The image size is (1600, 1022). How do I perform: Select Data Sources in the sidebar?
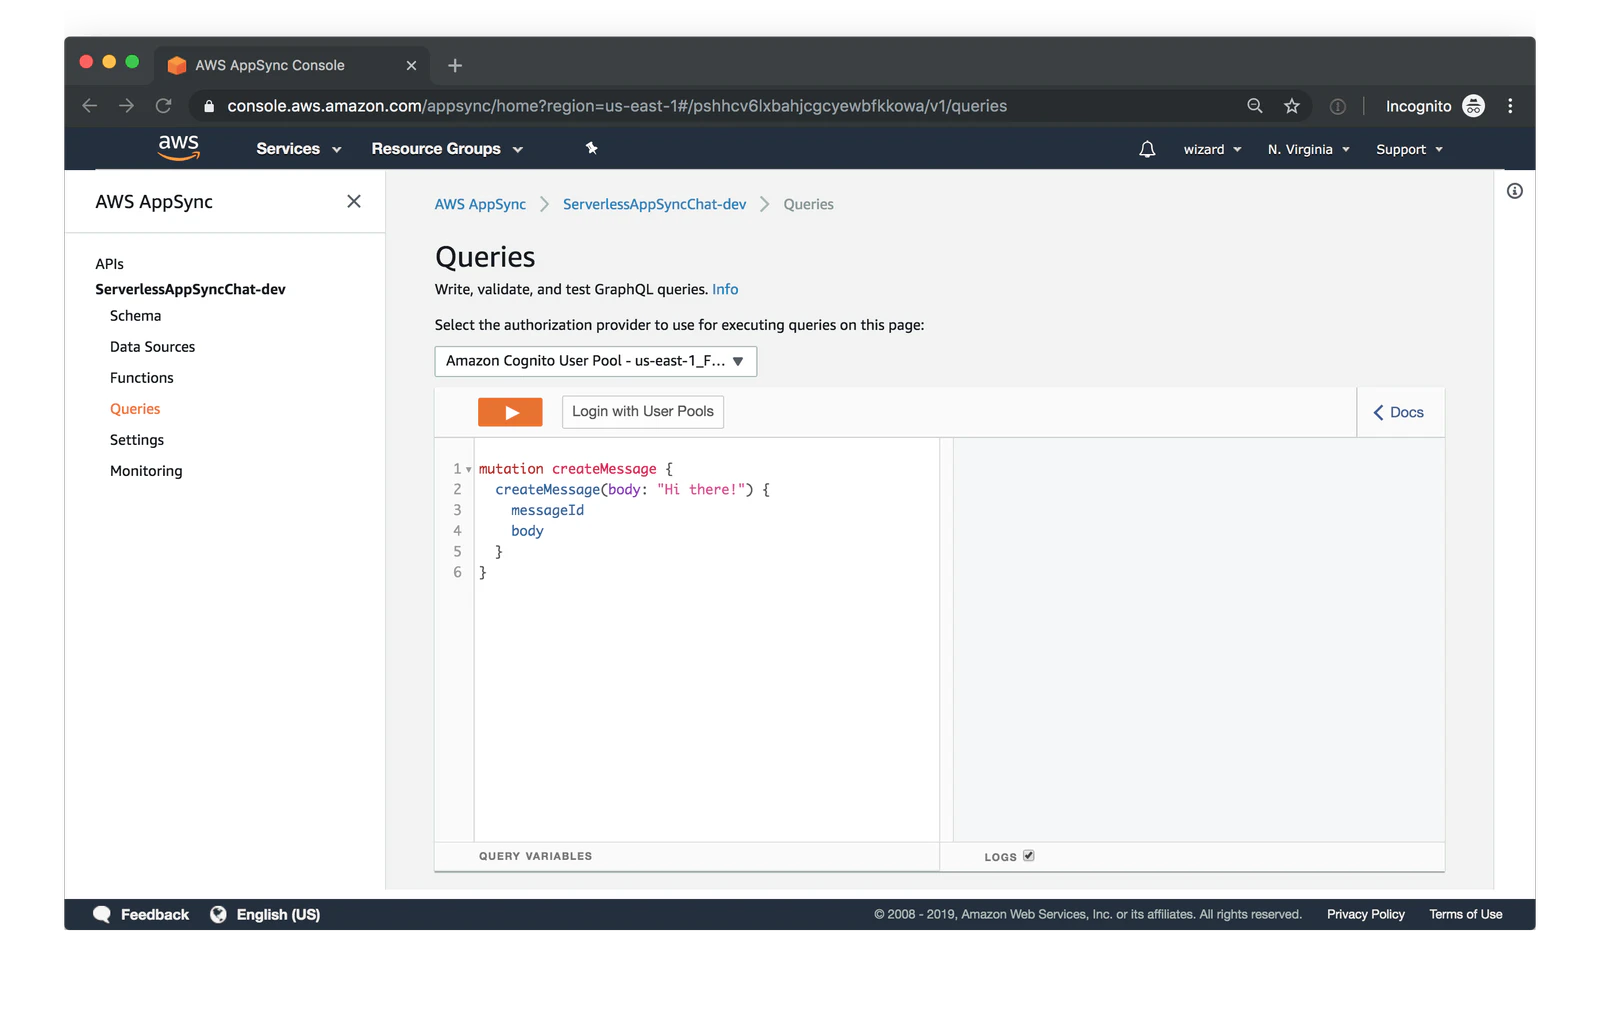[x=152, y=346]
